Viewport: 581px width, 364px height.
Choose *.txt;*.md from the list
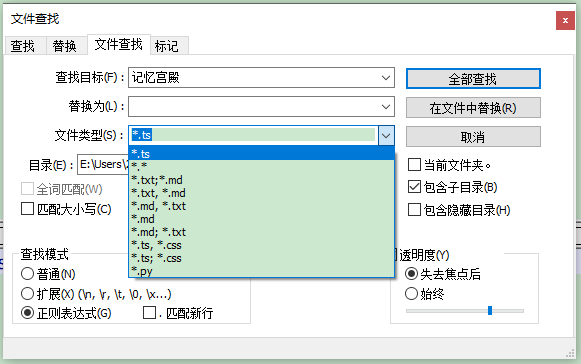pos(261,180)
